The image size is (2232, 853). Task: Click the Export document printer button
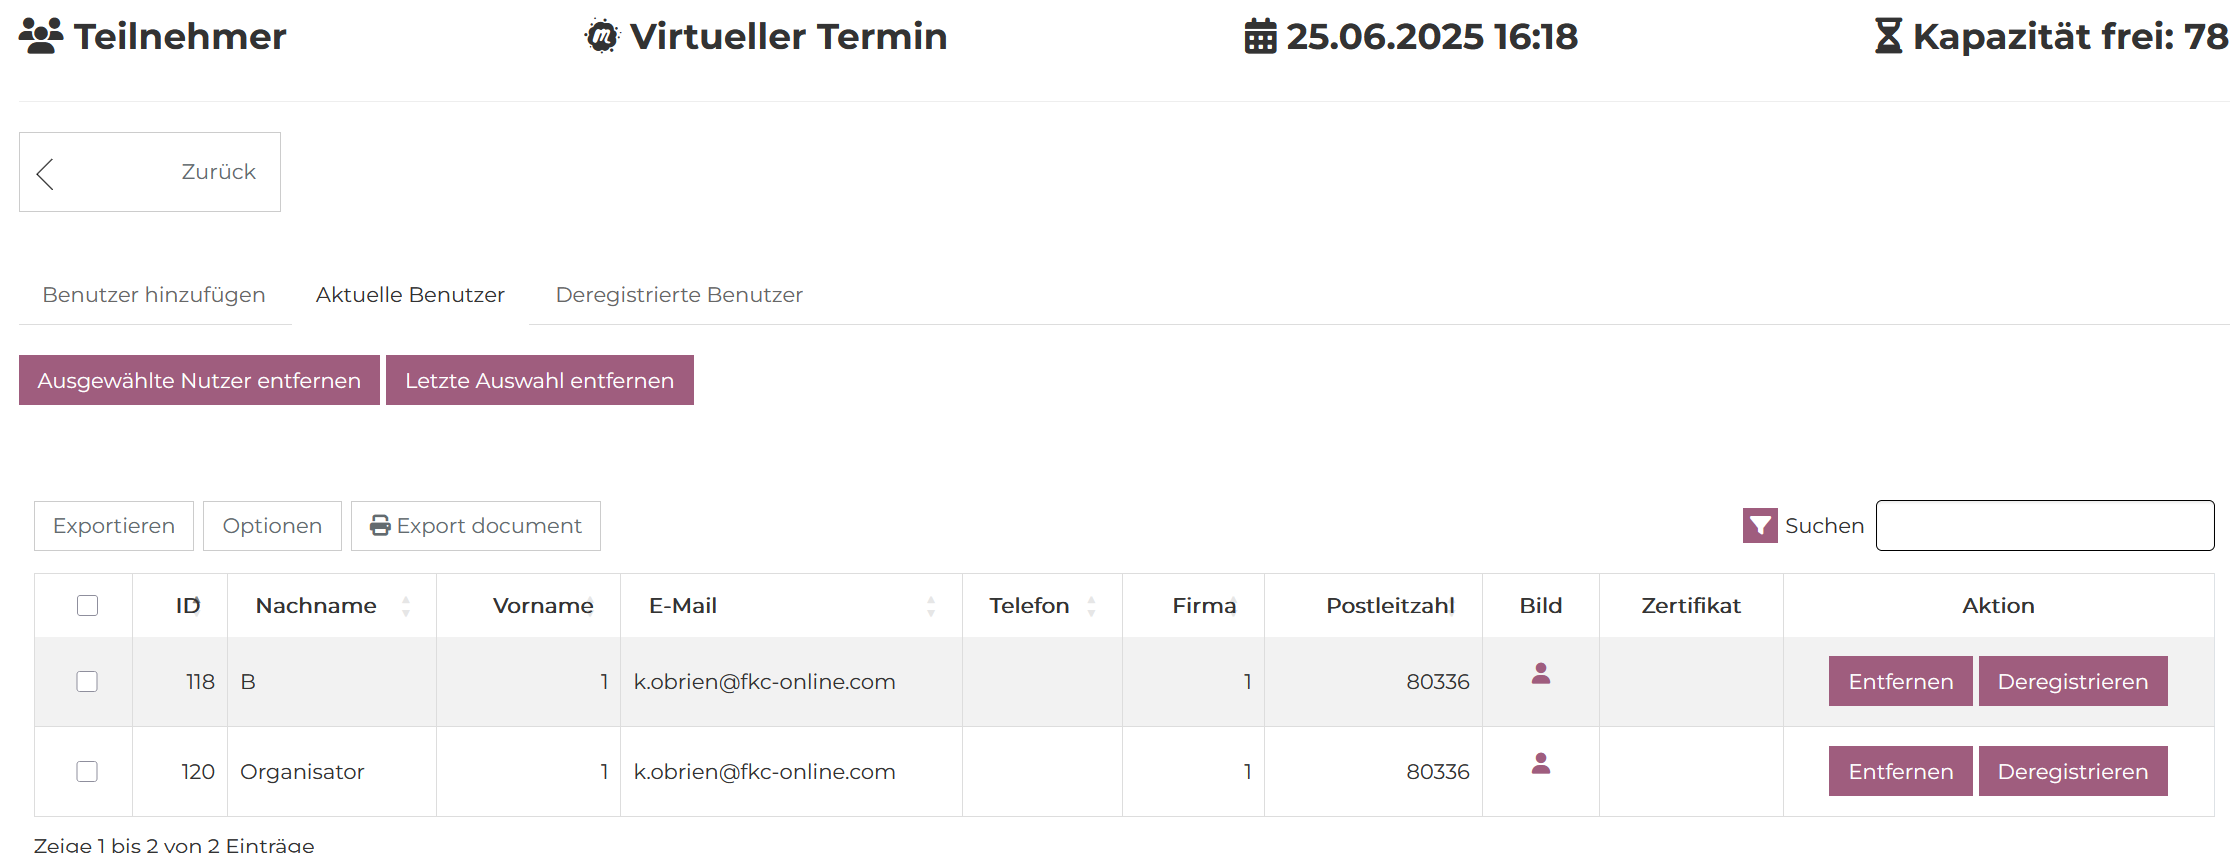pos(476,526)
